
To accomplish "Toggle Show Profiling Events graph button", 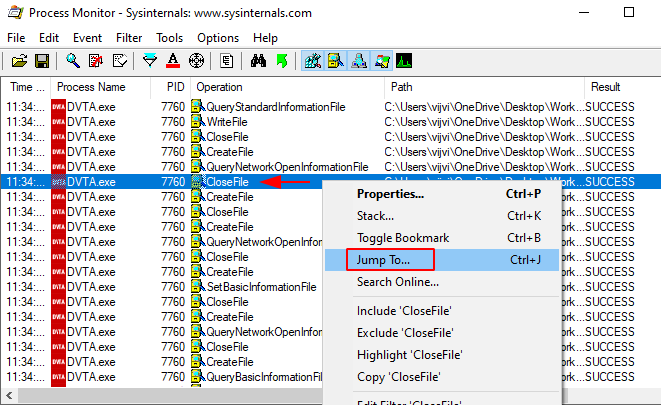I will click(x=404, y=61).
